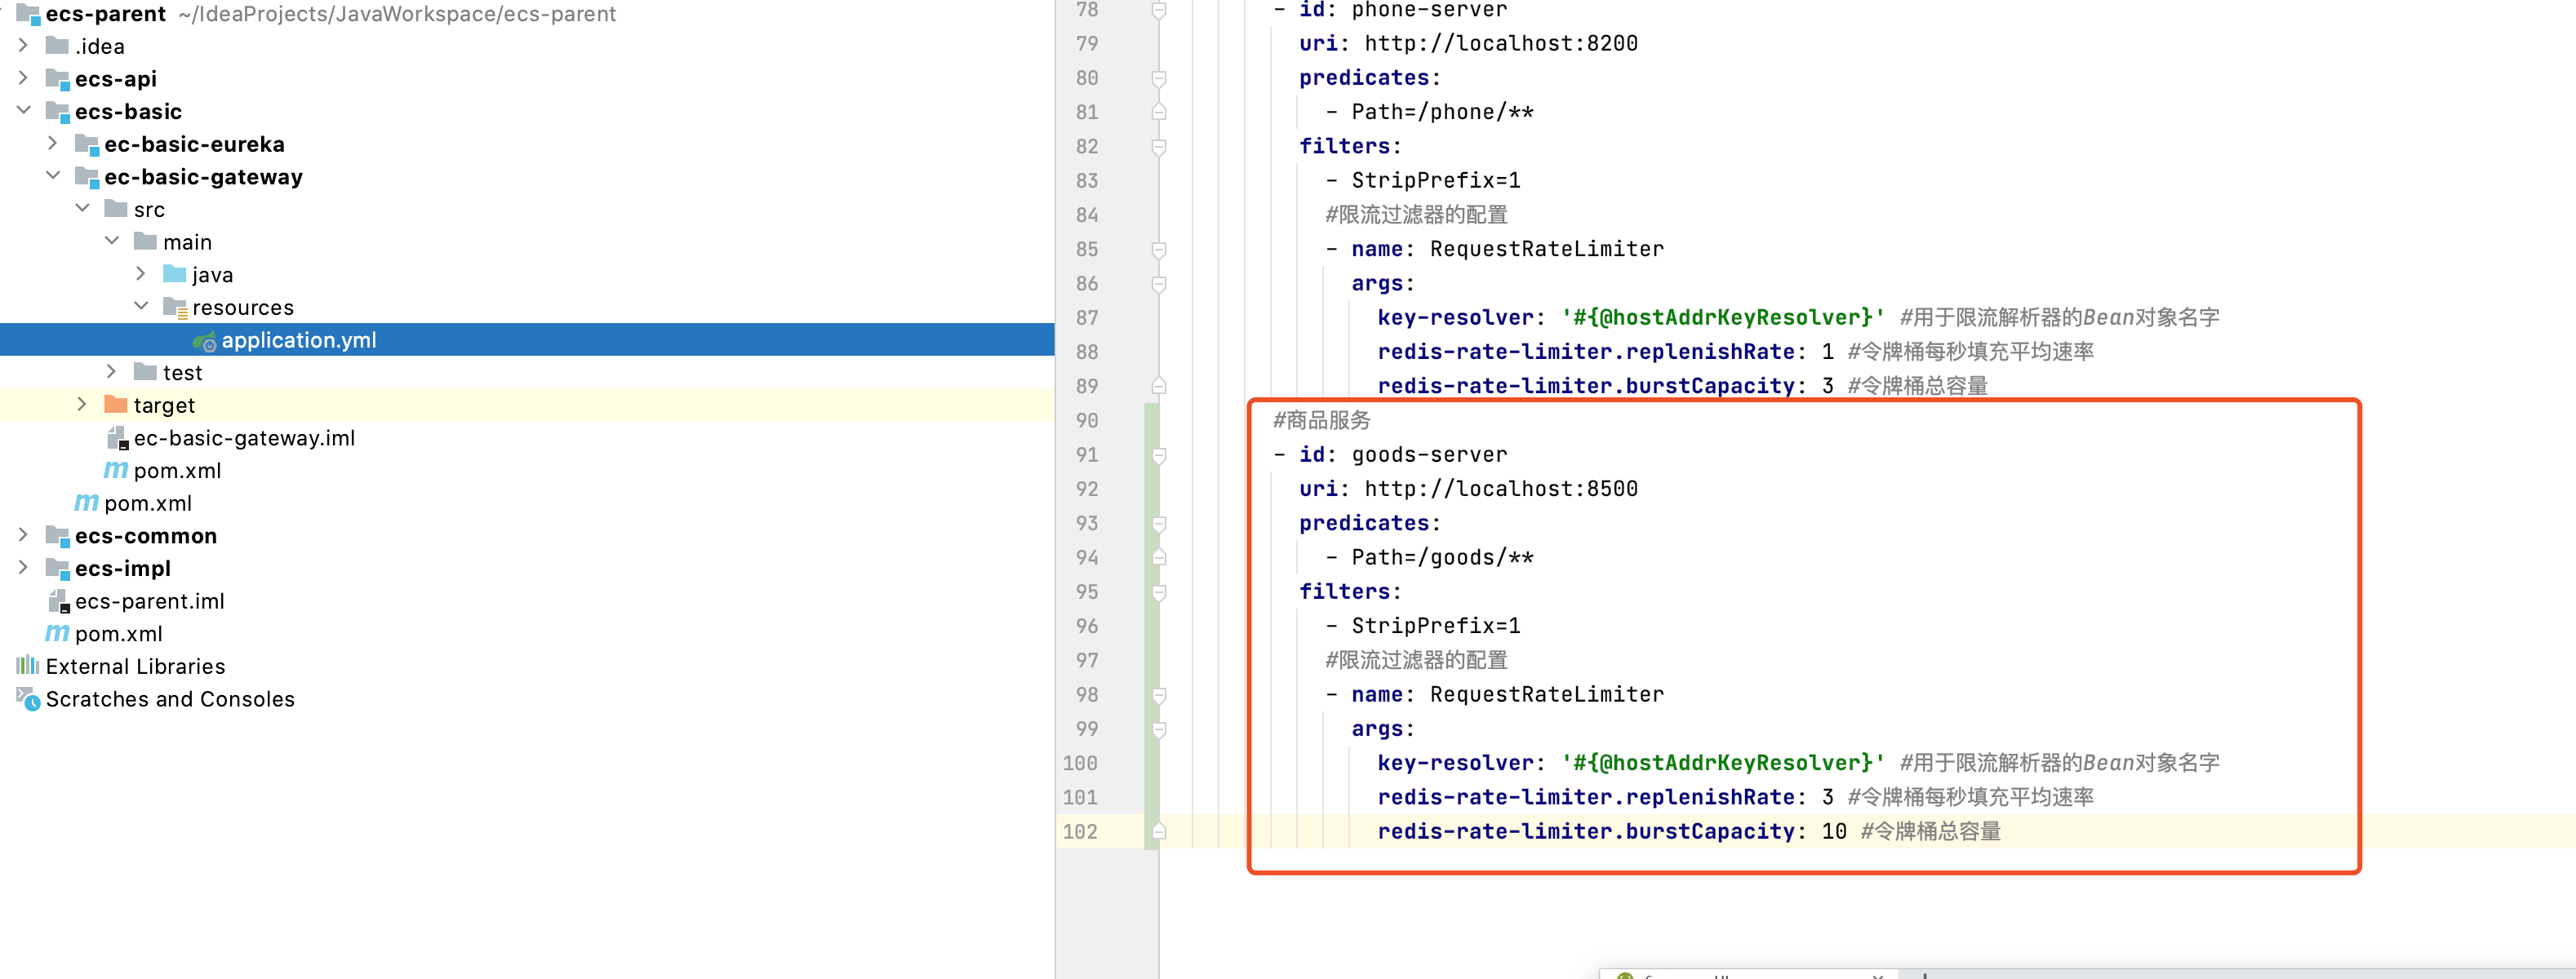
Task: Select the ecs-common module in tree
Action: click(145, 536)
